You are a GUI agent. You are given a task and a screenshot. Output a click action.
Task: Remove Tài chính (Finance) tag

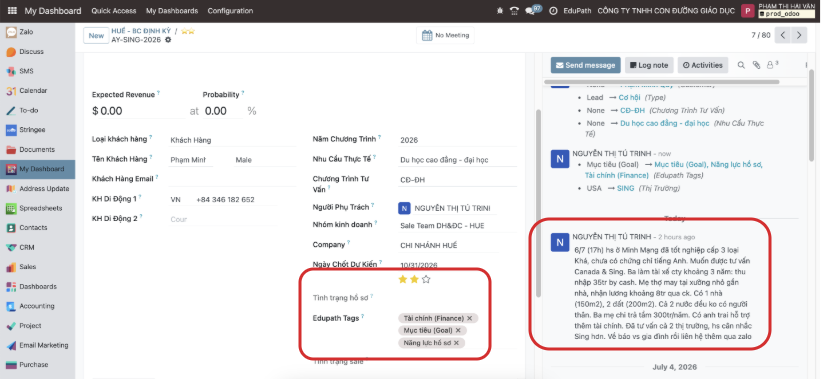[470, 318]
